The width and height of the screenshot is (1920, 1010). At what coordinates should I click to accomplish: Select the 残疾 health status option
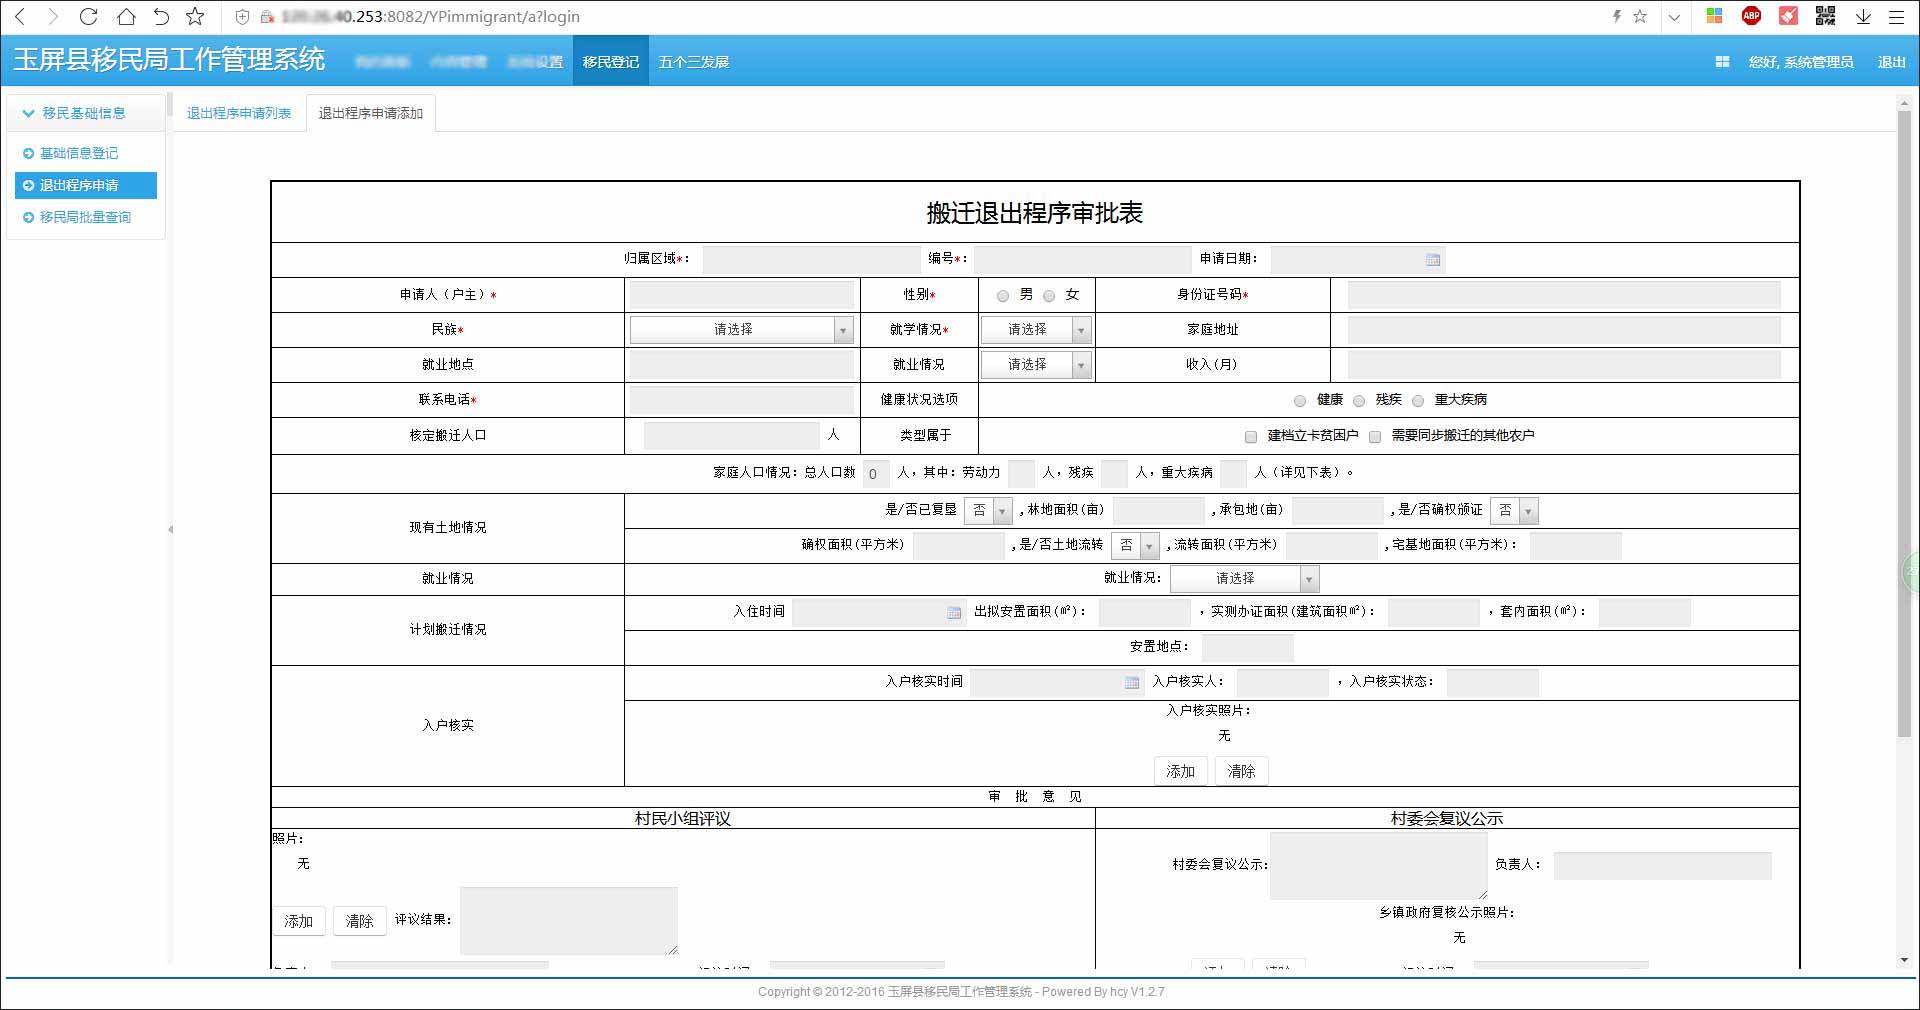(1359, 401)
